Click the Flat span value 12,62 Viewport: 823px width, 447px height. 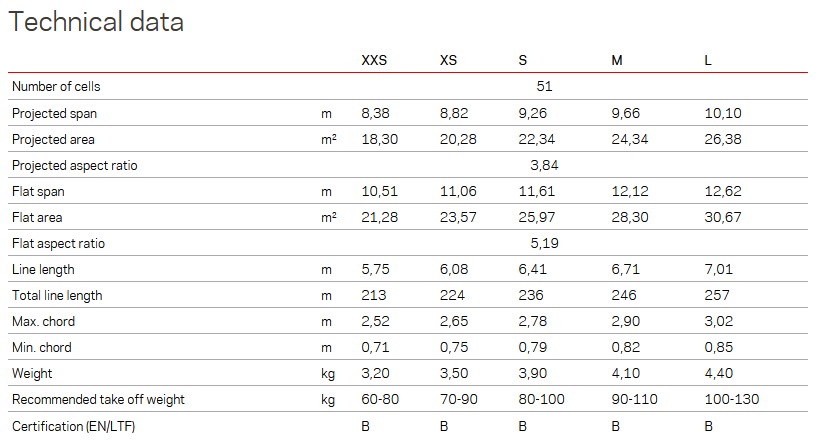(x=723, y=191)
